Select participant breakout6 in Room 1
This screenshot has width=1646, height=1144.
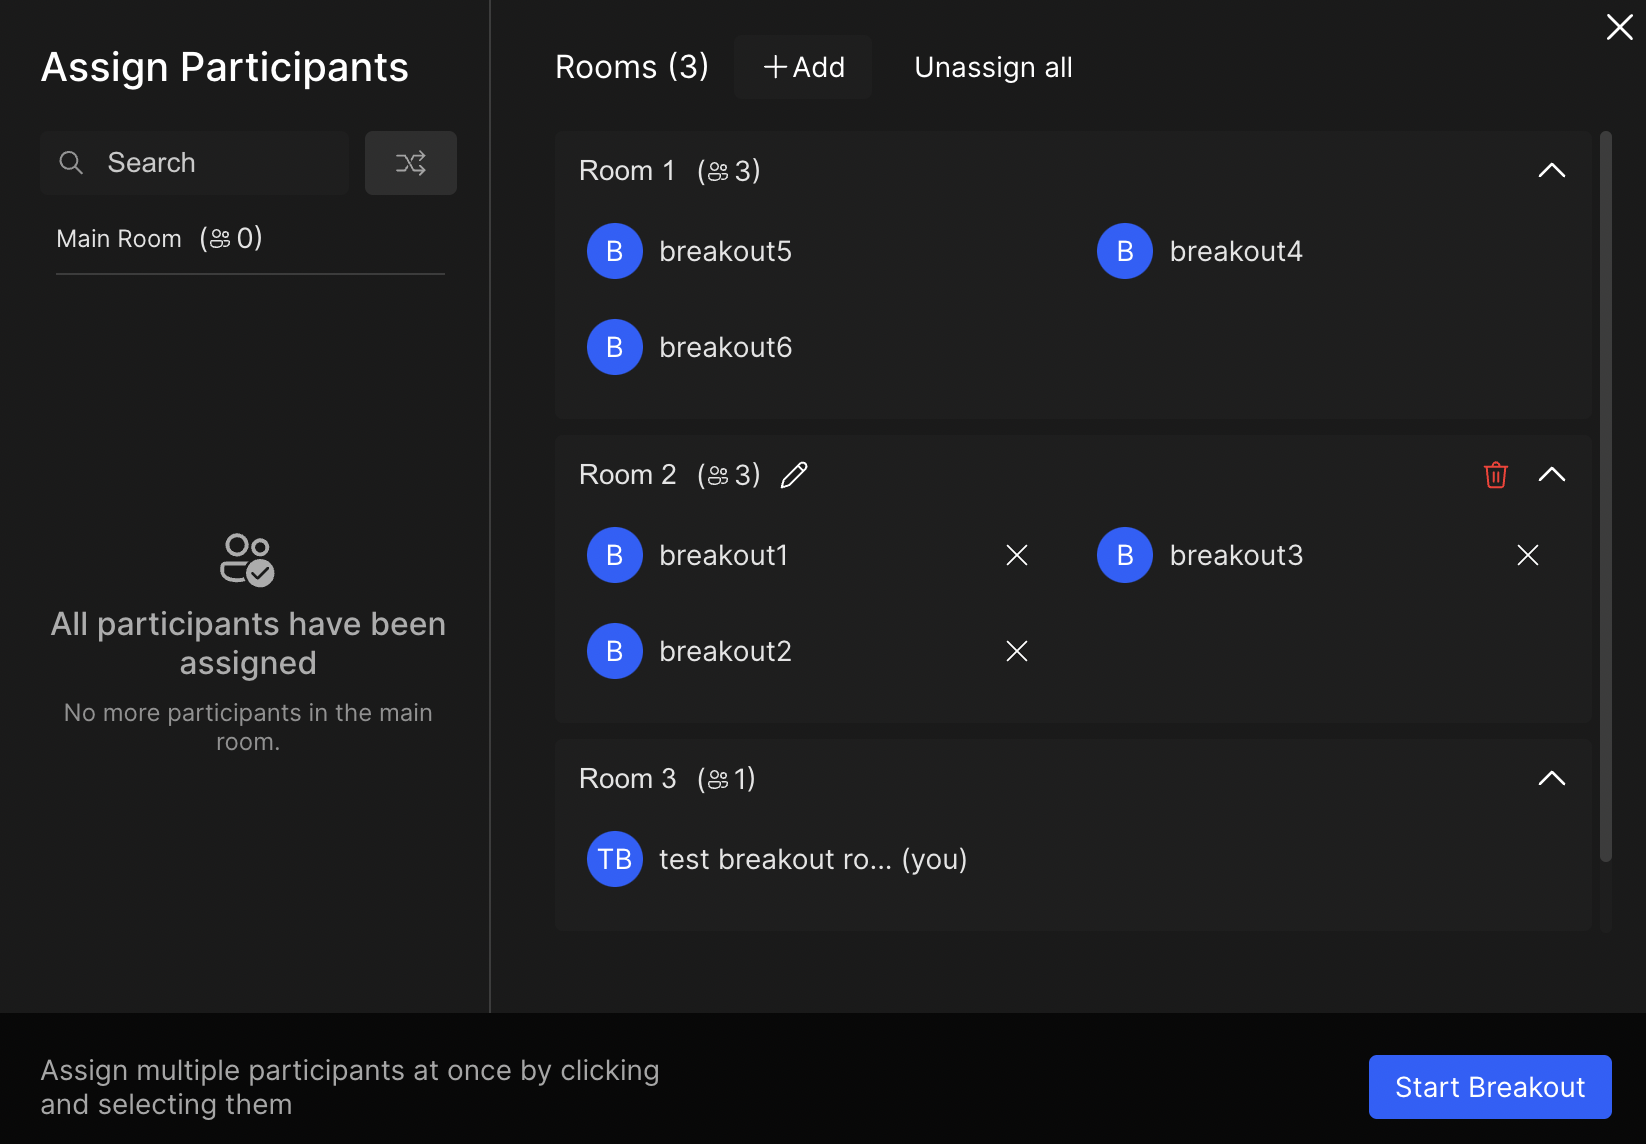click(725, 347)
